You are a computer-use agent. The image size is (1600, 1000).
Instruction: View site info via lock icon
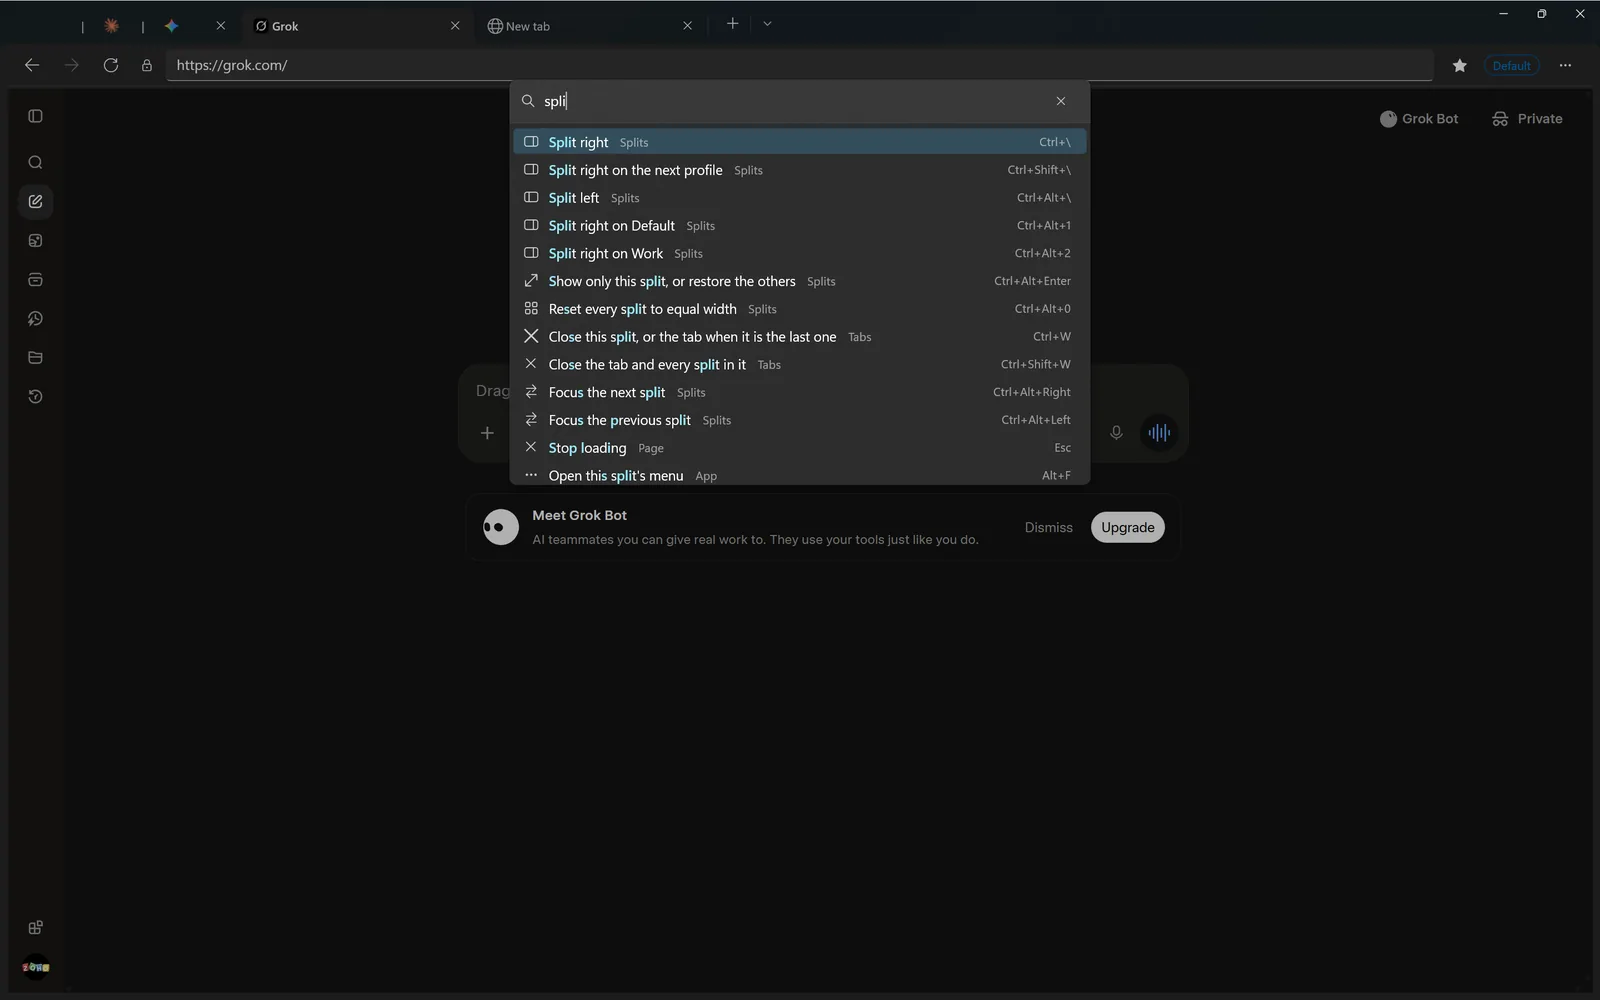click(147, 65)
